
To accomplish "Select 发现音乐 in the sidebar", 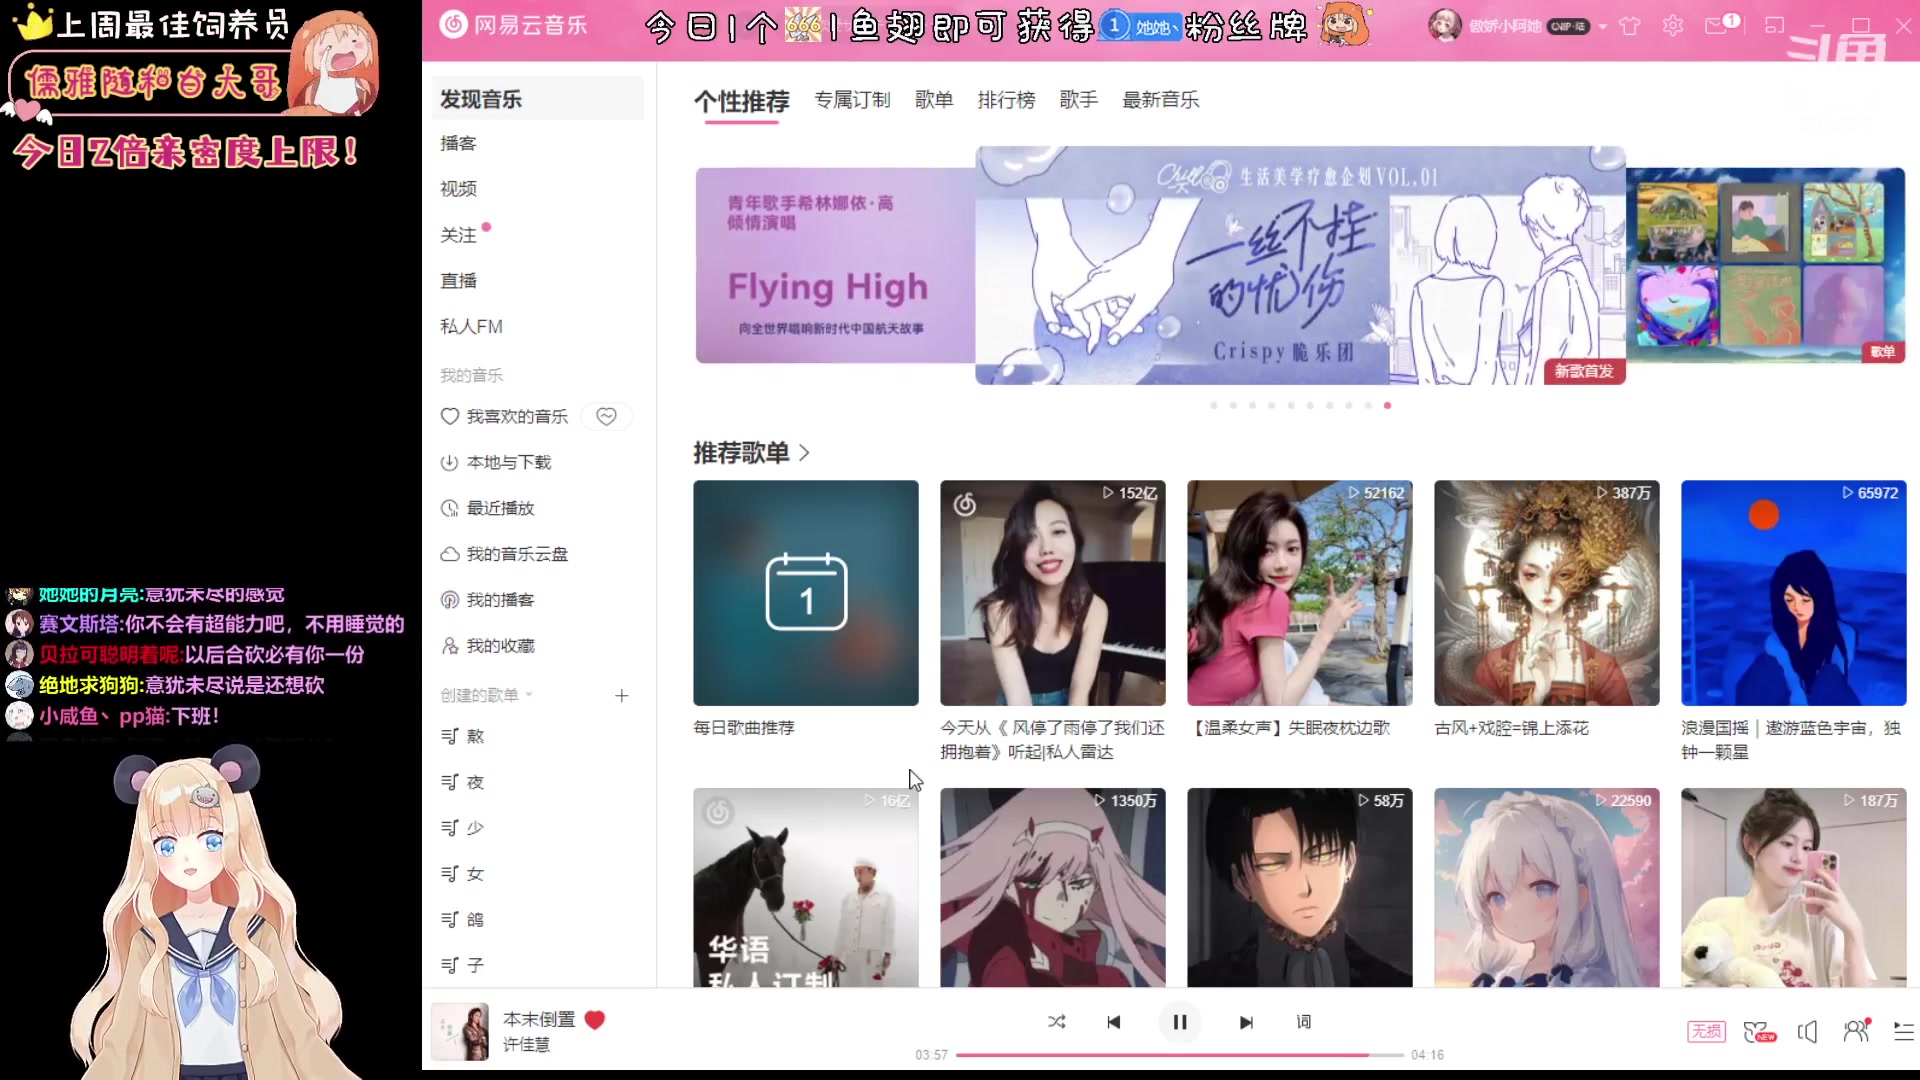I will 537,98.
